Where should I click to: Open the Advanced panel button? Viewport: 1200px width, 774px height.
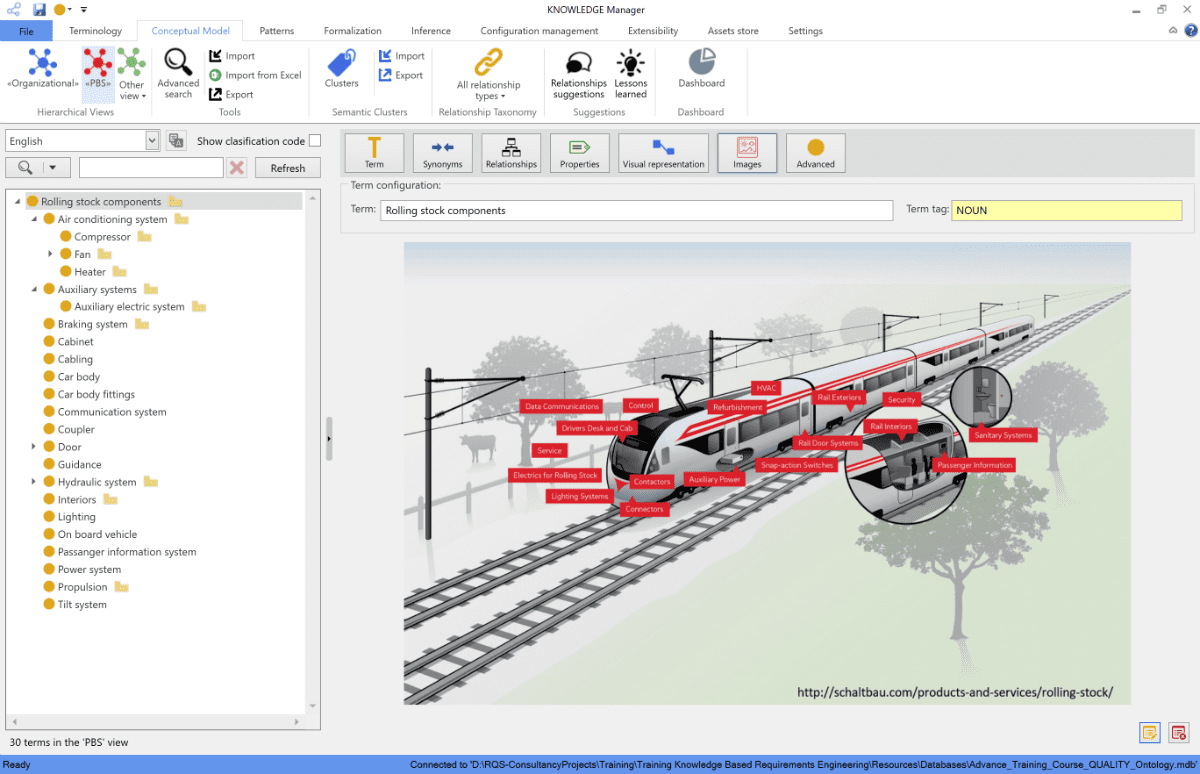(x=815, y=153)
